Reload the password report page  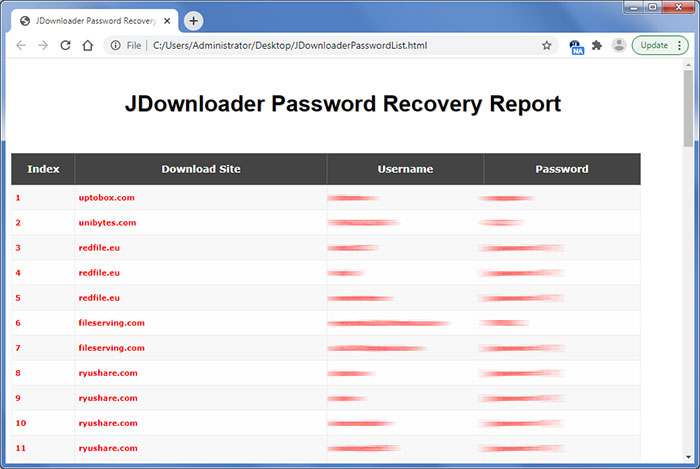click(66, 45)
